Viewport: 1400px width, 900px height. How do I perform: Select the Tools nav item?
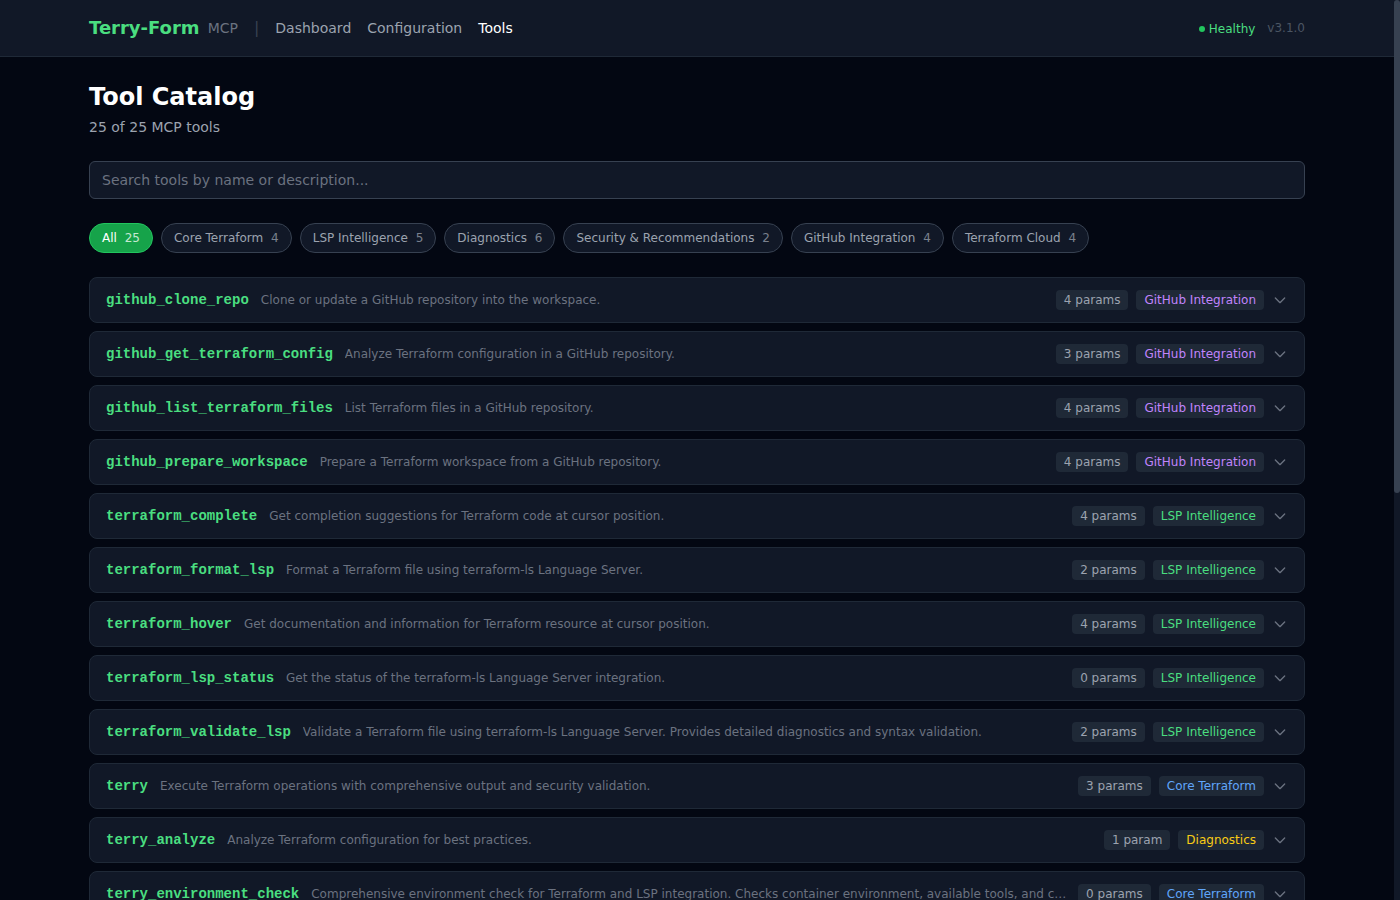[x=495, y=28]
